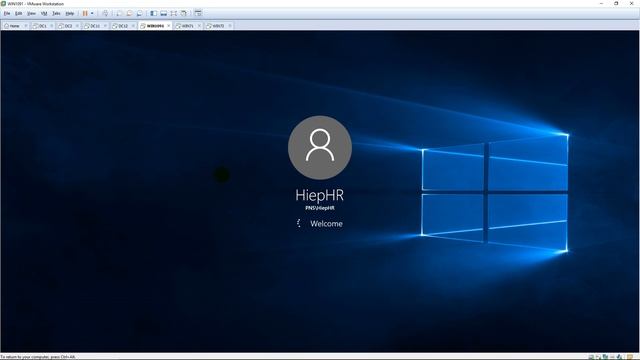Image resolution: width=640 pixels, height=360 pixels.
Task: Revert the virtual machine to its snapshot
Action: [129, 13]
